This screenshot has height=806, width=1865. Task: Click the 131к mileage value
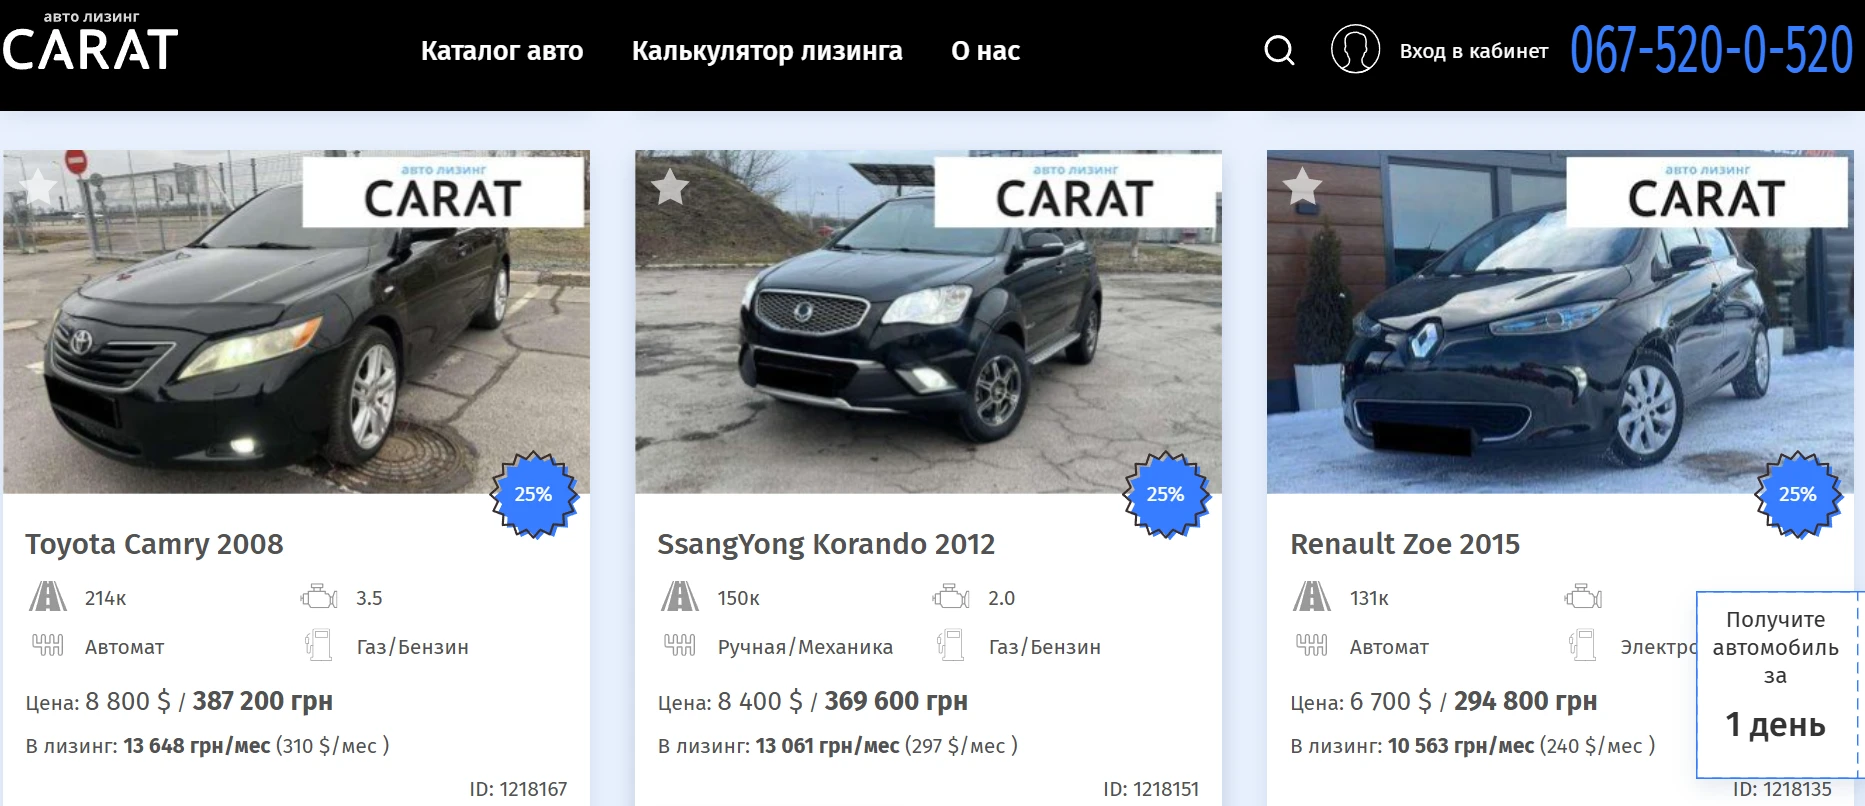tap(1369, 598)
